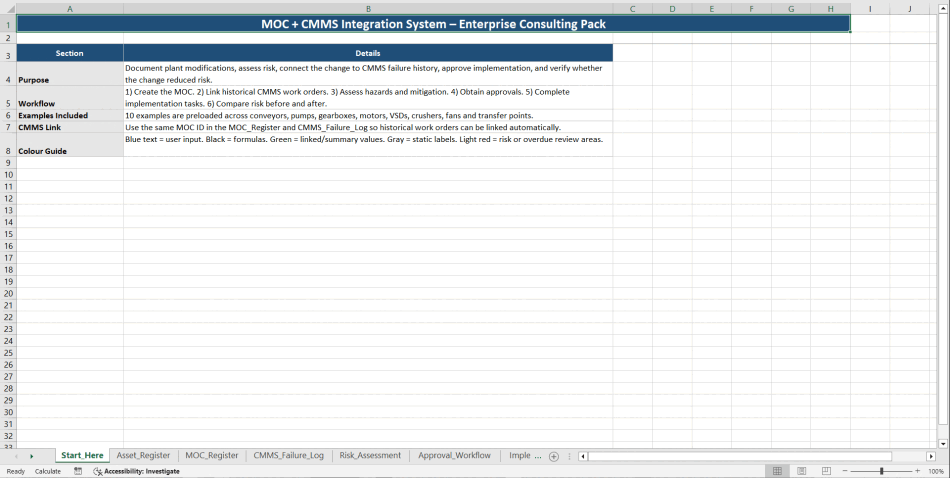Click the vertical scrollbar down arrow

click(x=943, y=443)
